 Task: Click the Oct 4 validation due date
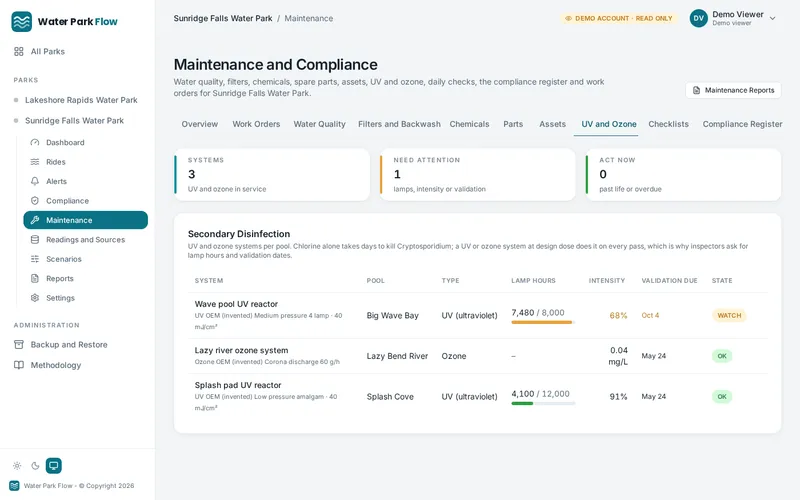click(x=650, y=315)
